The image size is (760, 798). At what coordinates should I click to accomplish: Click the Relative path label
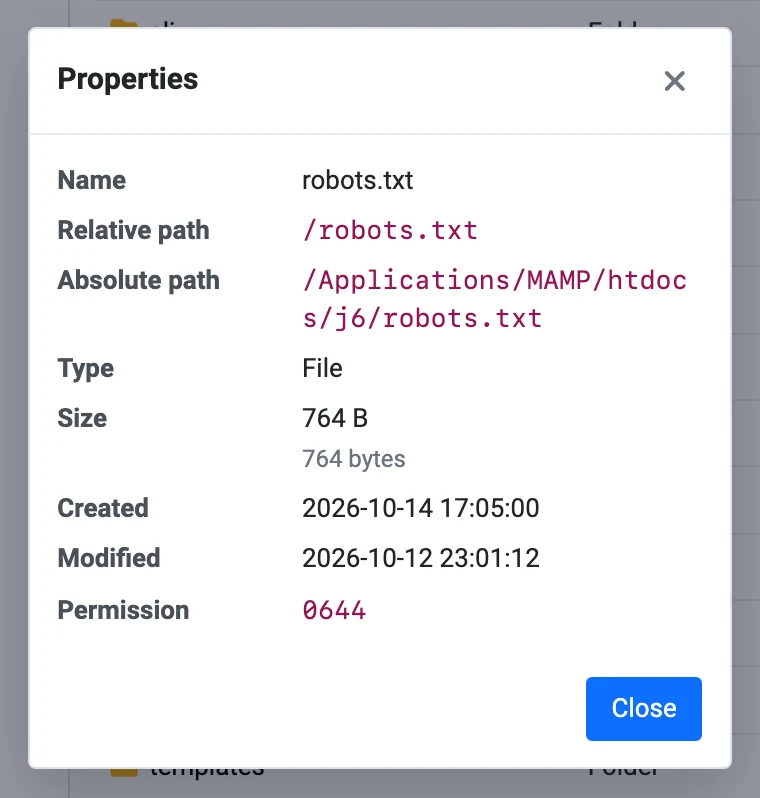133,230
